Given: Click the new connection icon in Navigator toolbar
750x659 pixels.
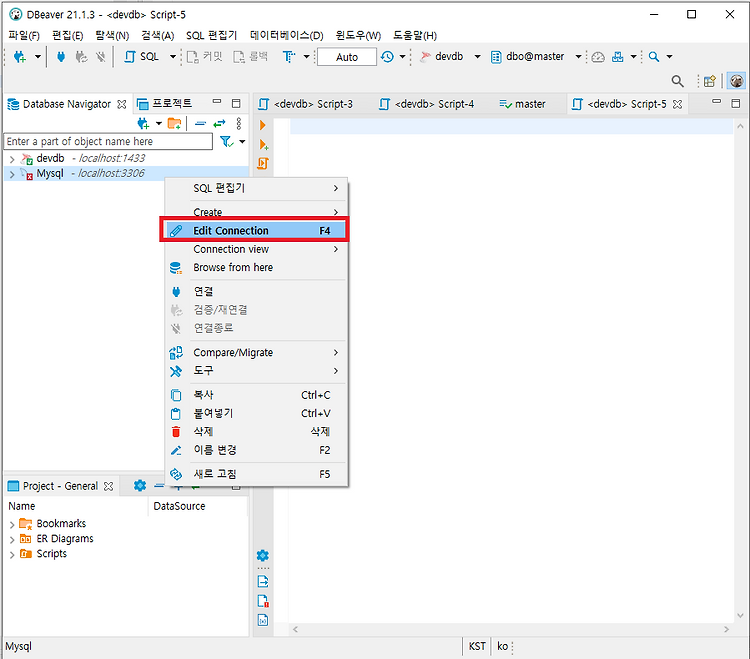Looking at the screenshot, I should (x=143, y=123).
